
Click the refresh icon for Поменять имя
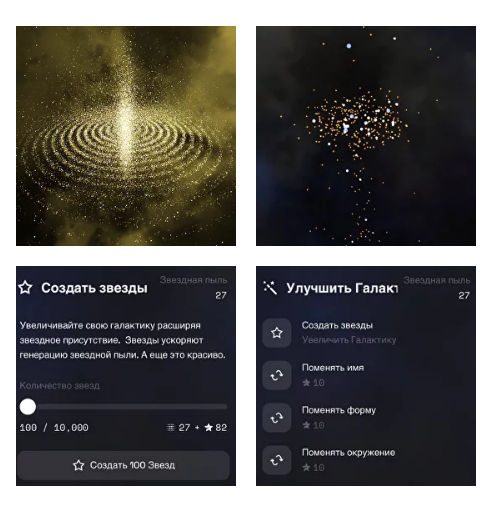coord(277,375)
